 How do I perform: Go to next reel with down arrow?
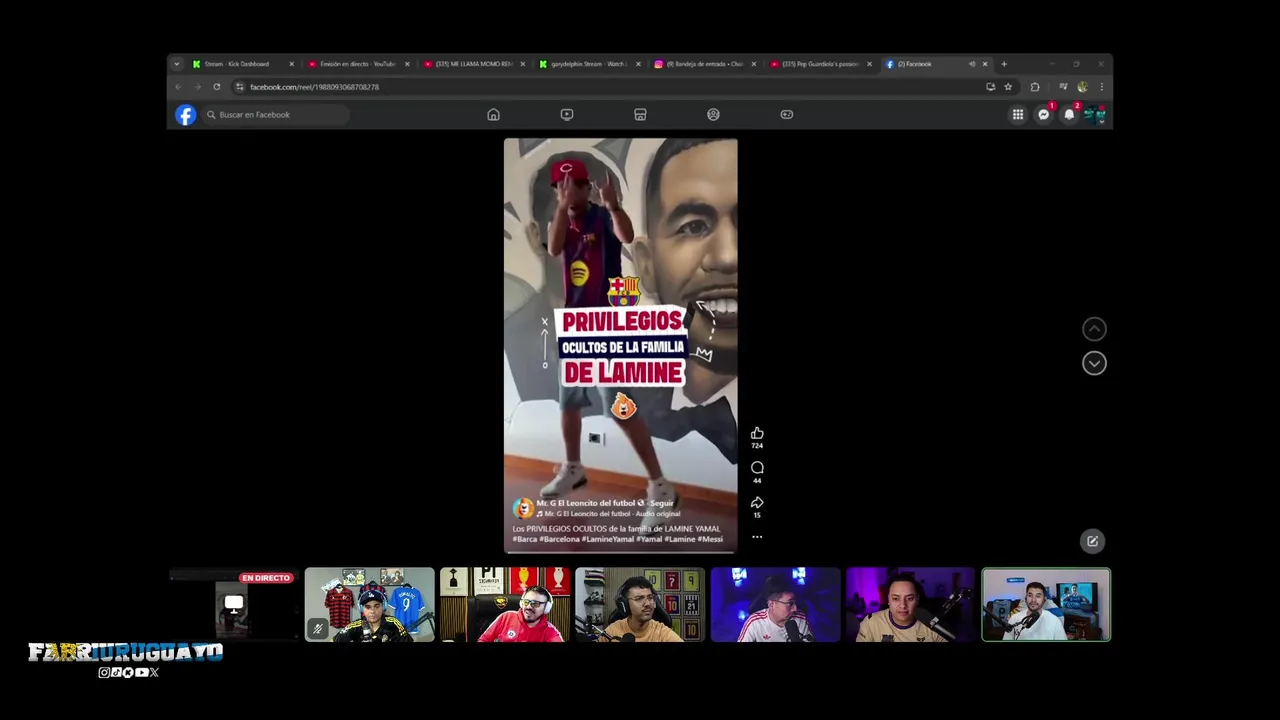pos(1094,363)
